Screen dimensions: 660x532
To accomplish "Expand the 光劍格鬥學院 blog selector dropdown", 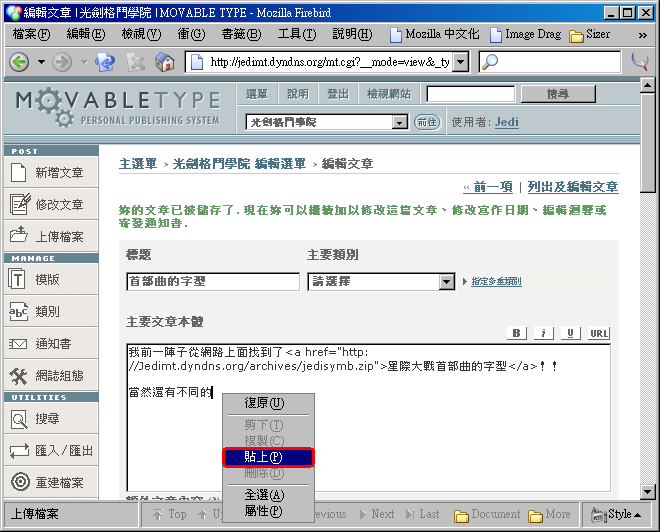I will (399, 122).
